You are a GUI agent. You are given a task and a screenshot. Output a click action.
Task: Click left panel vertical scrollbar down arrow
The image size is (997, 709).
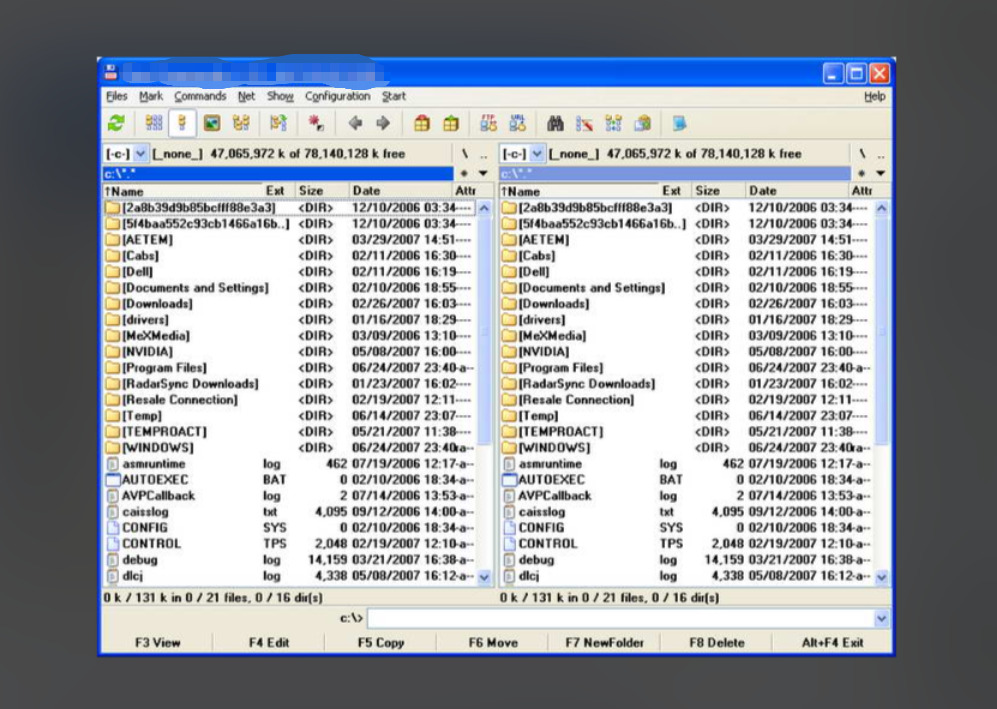[x=485, y=577]
